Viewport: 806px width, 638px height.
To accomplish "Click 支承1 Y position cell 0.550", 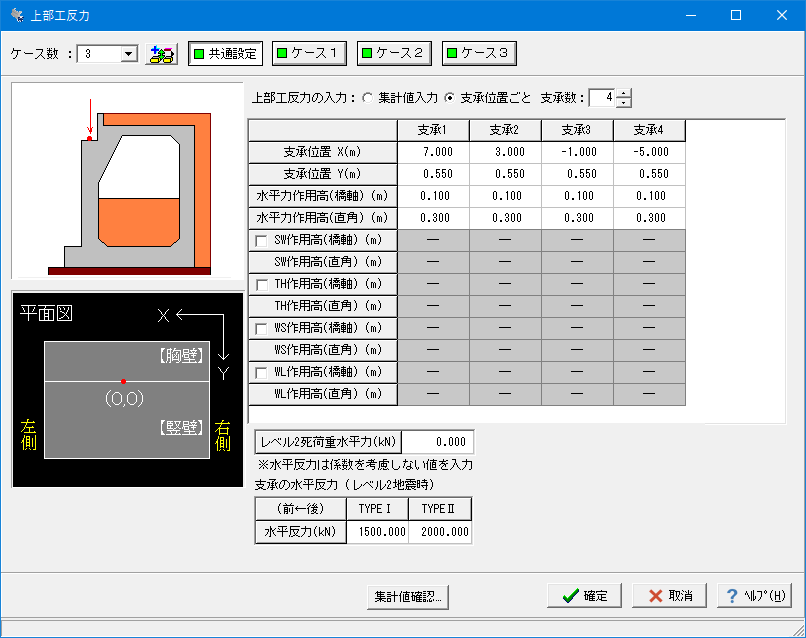I will pyautogui.click(x=433, y=174).
